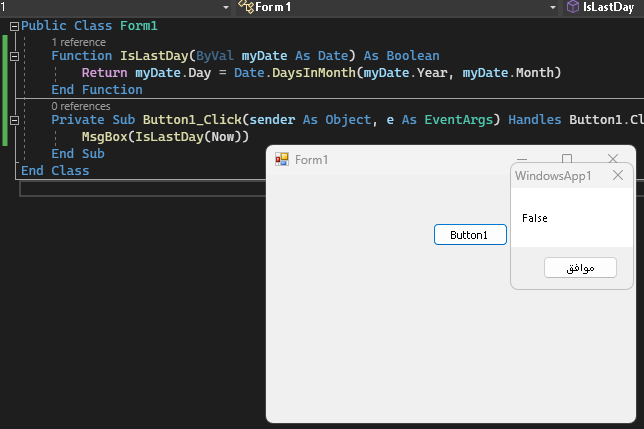Open the '0 references' CodeLens link
Image resolution: width=644 pixels, height=429 pixels.
pos(81,106)
